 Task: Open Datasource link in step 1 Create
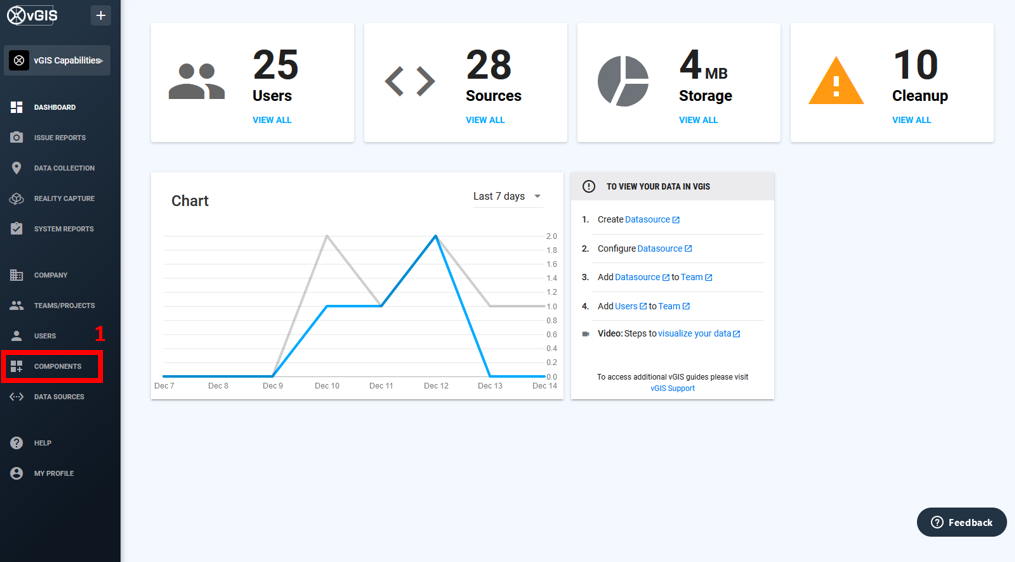click(x=652, y=219)
